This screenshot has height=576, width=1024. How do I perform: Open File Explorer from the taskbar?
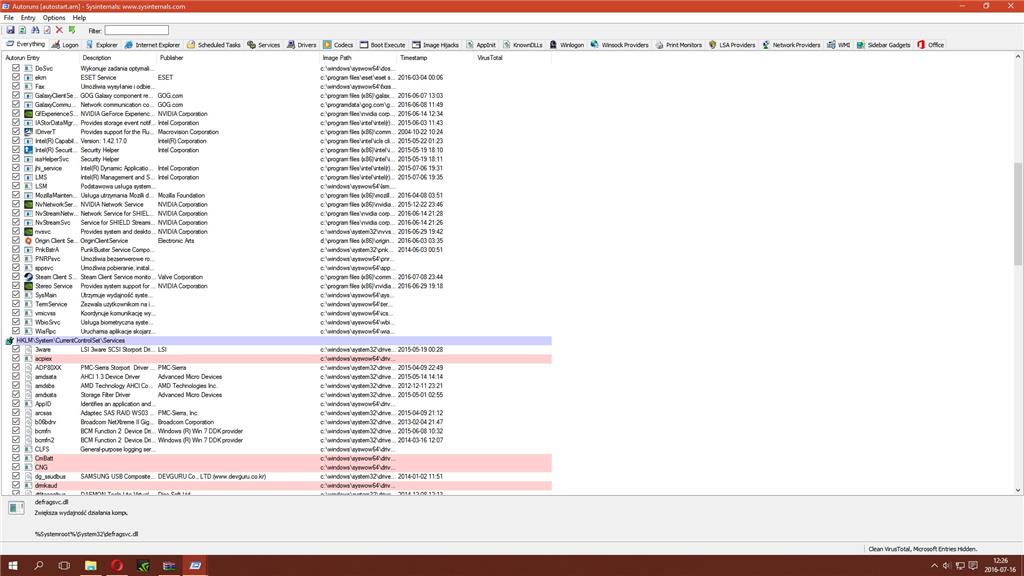point(91,566)
